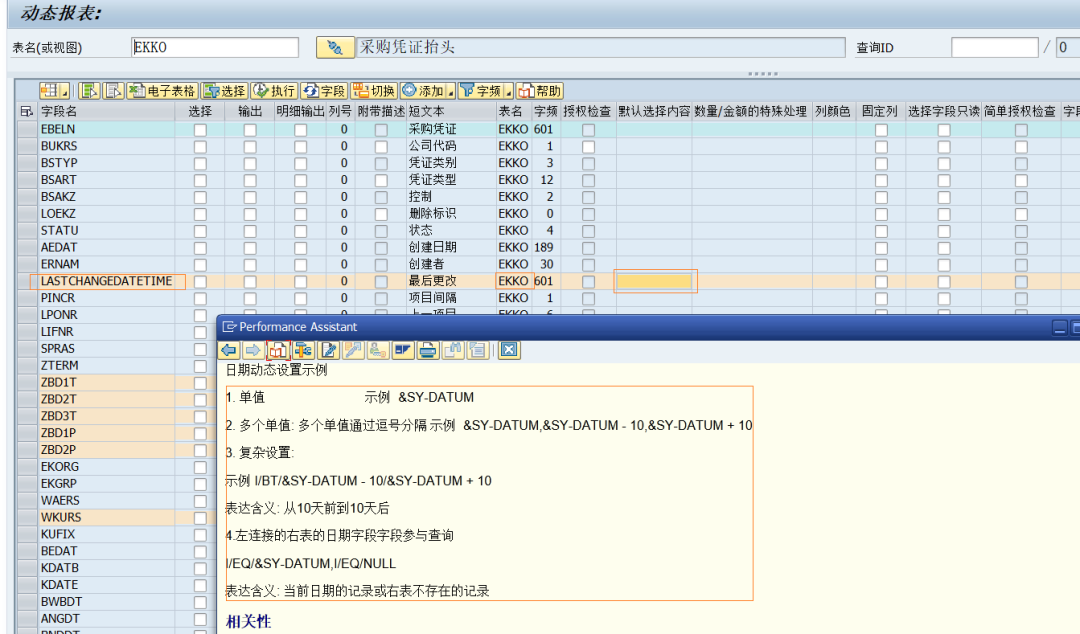Open Technical Information hammer-wrench icon
This screenshot has height=634, width=1080.
(302, 350)
